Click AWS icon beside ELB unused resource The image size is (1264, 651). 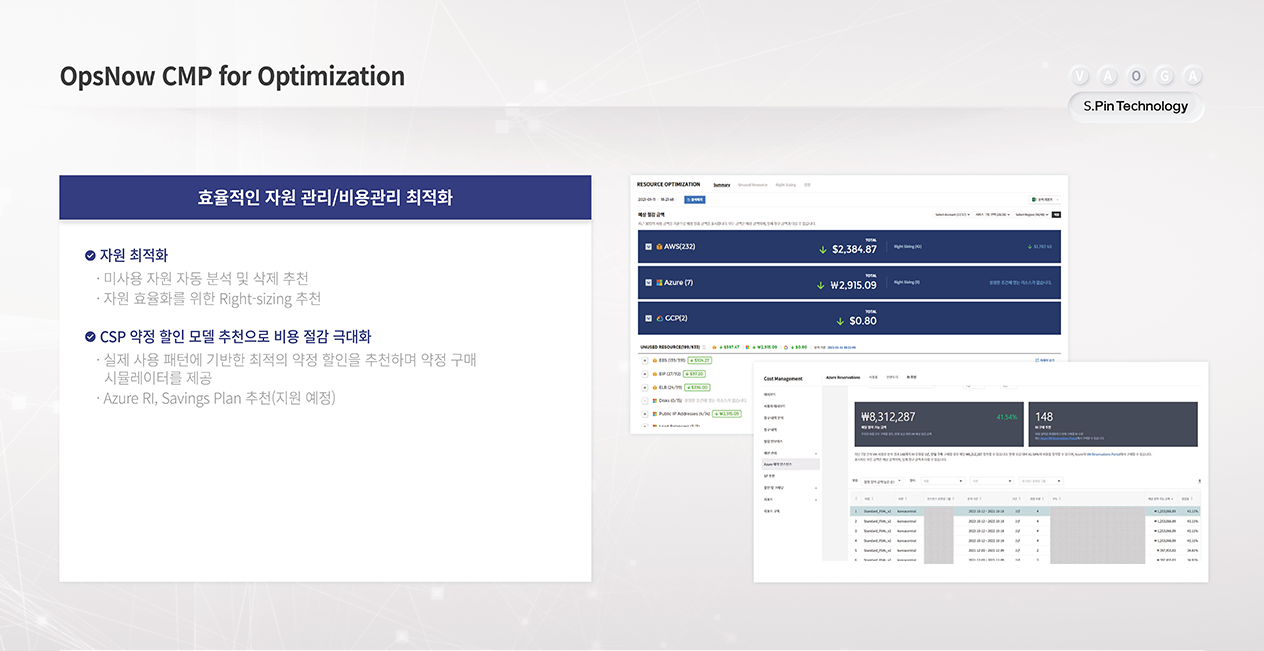click(654, 387)
